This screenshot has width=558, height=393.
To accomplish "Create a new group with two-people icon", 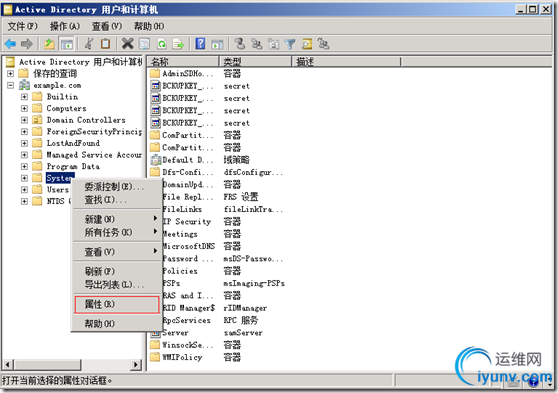I will tap(257, 44).
